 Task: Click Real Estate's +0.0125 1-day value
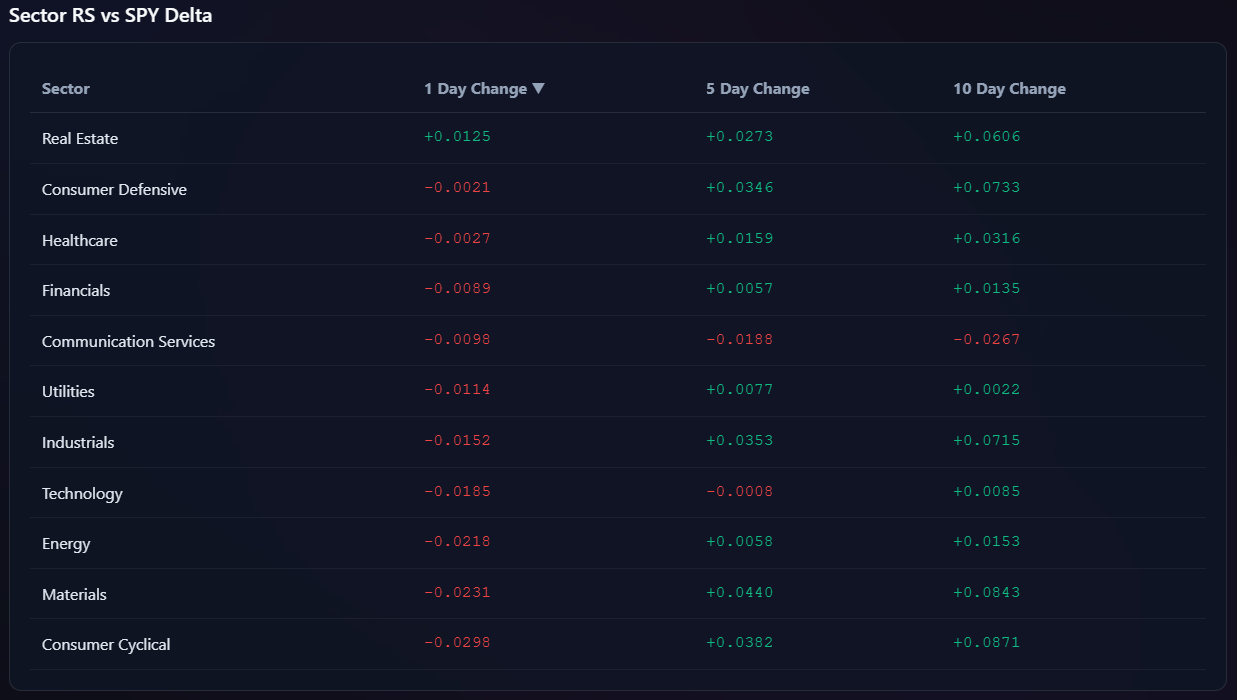click(457, 137)
